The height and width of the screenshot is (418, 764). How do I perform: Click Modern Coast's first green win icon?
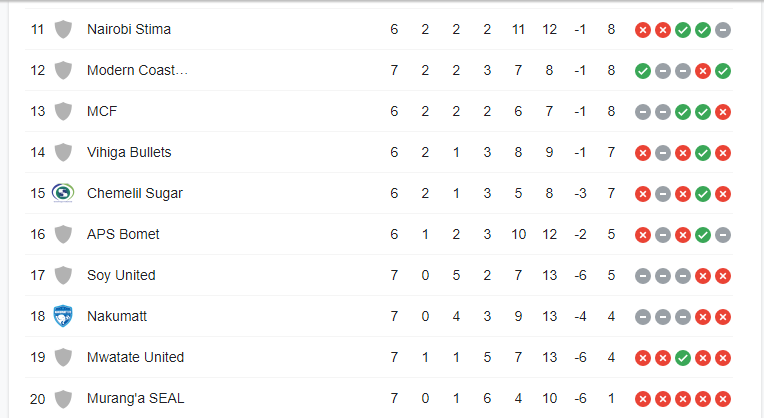coord(643,71)
